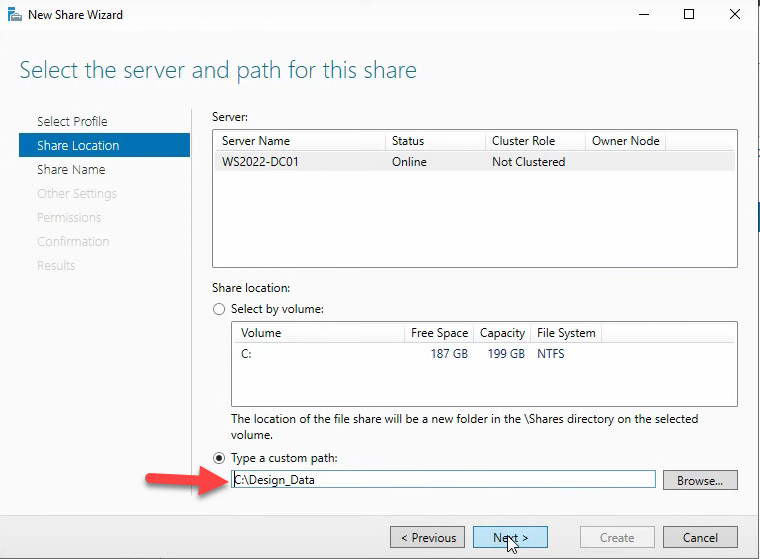
Task: Click the Owner Node column header
Action: click(x=625, y=141)
